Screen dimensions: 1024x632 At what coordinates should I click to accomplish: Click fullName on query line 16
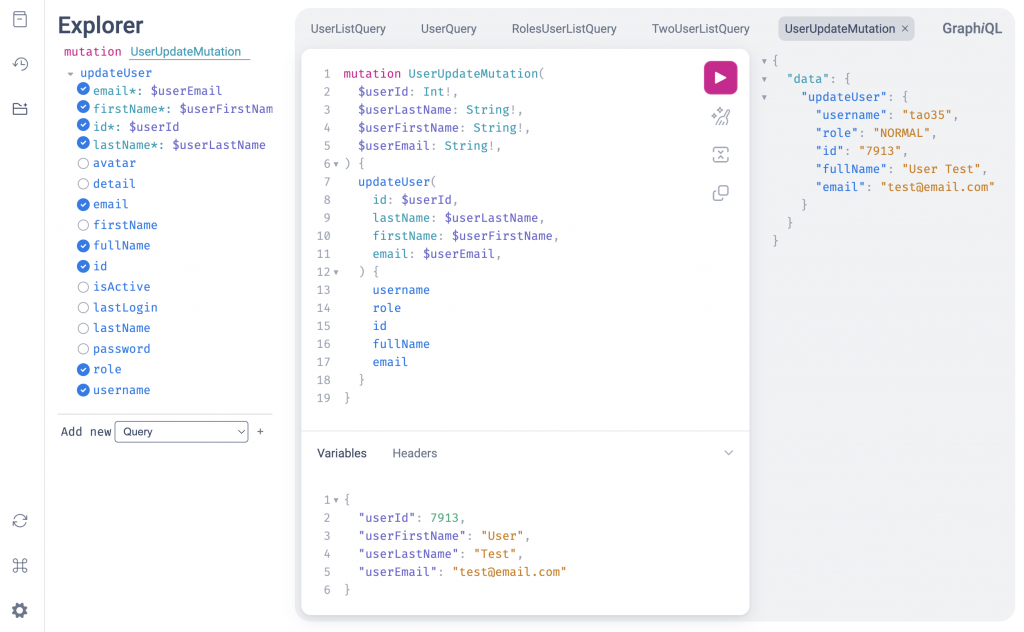pyautogui.click(x=401, y=344)
